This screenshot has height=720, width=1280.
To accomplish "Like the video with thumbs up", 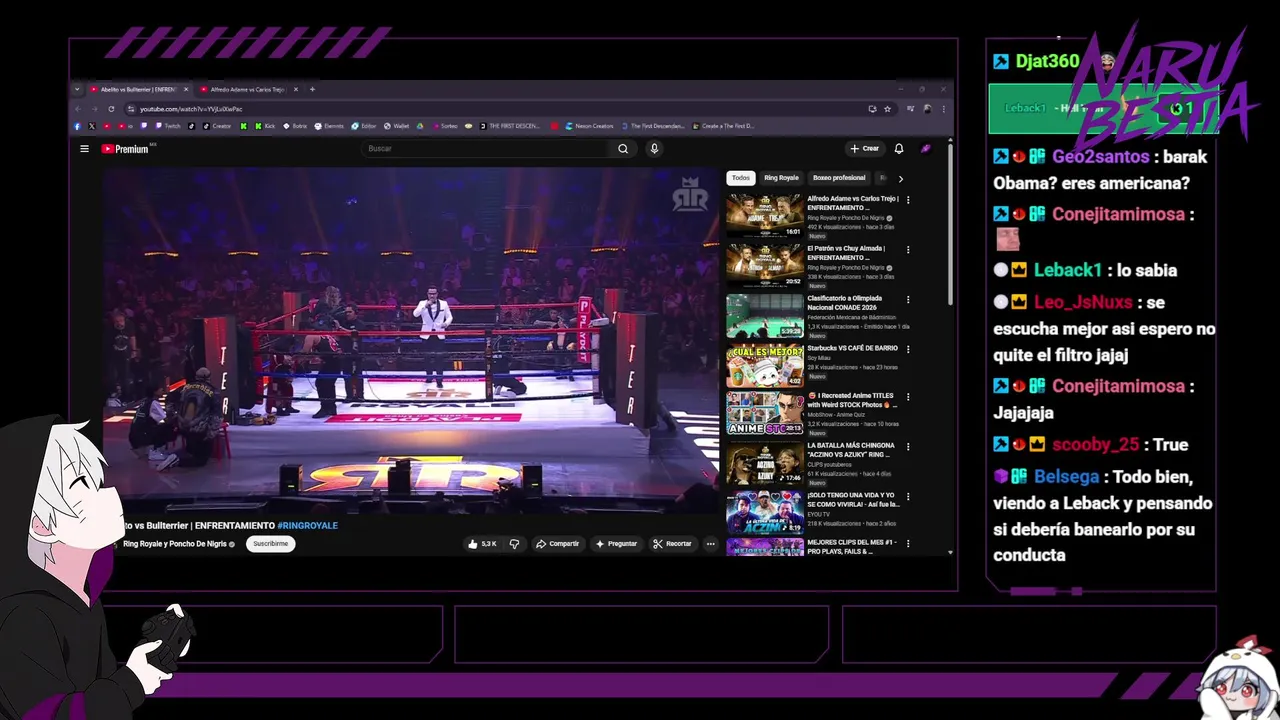I will 483,544.
